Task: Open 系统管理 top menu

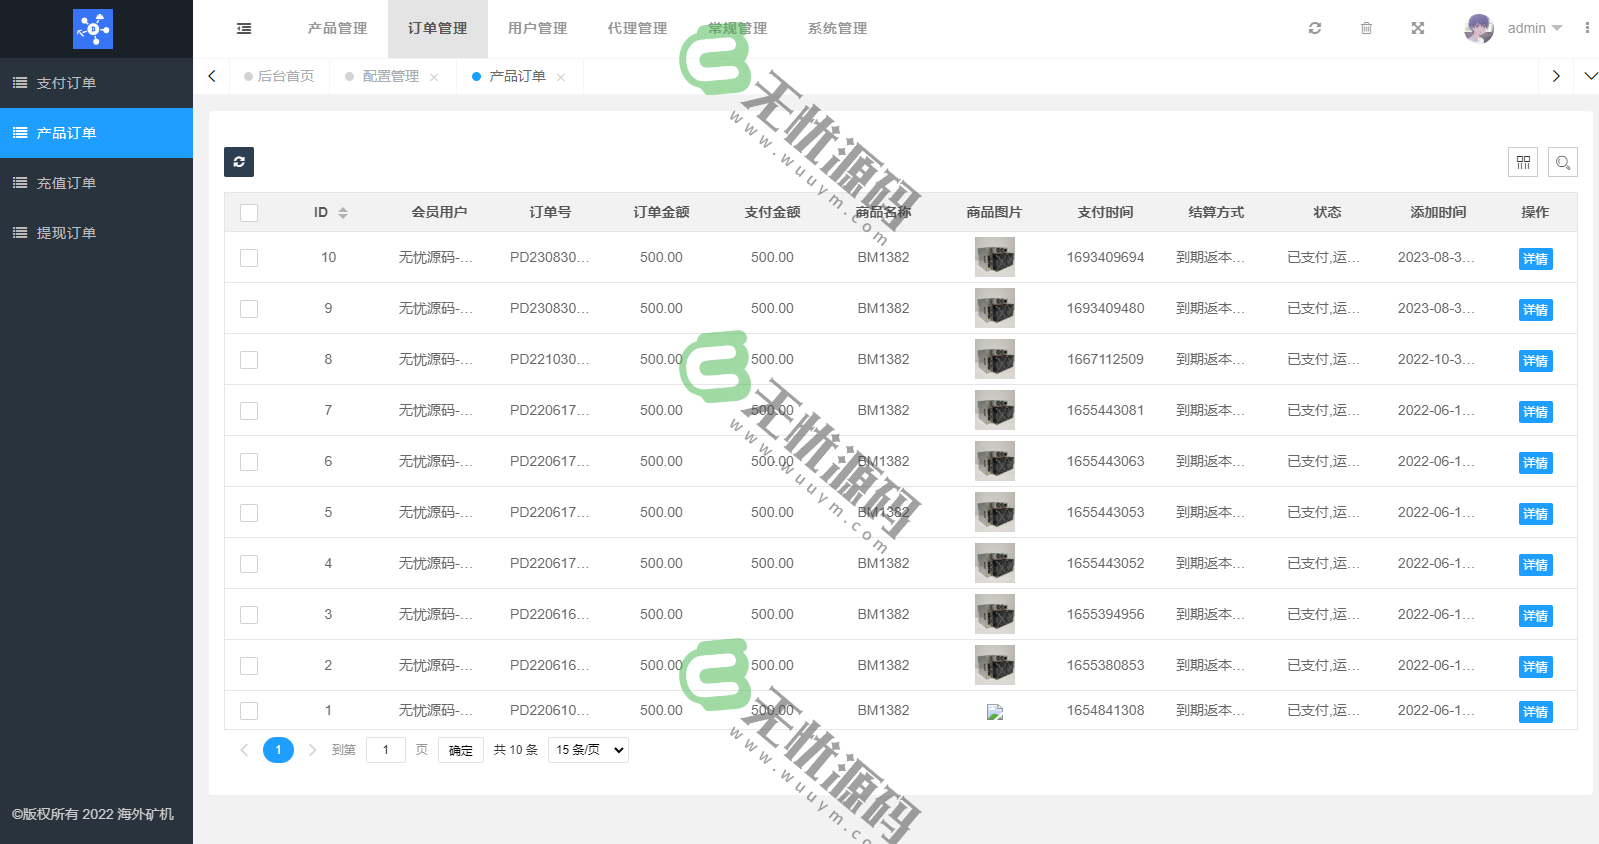Action: [x=837, y=28]
